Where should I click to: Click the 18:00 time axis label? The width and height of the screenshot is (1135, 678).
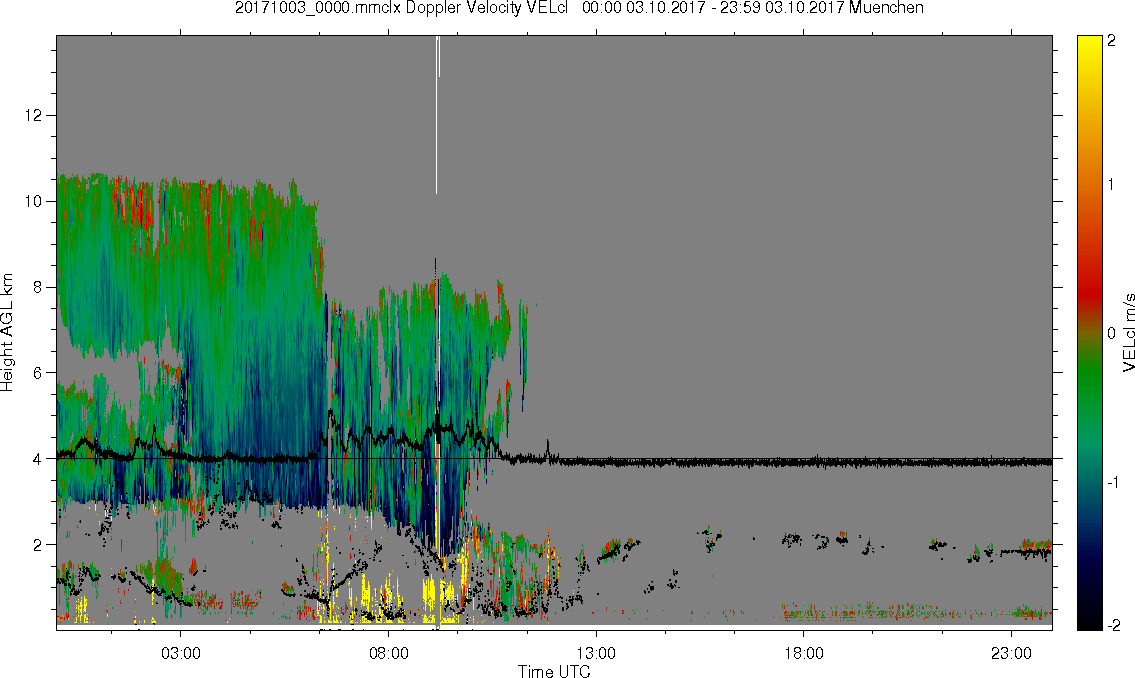[x=803, y=654]
